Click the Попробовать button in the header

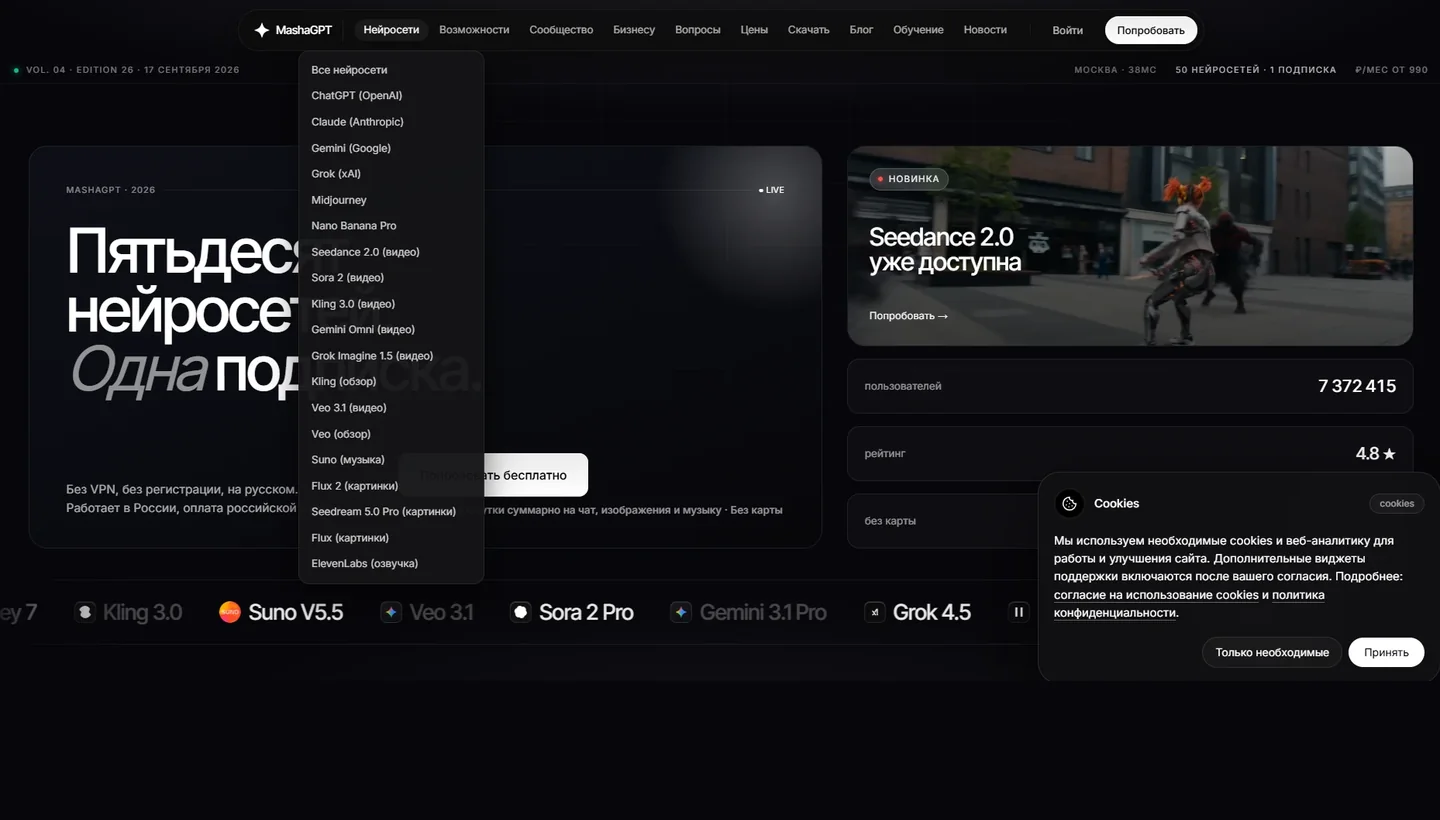(x=1151, y=30)
